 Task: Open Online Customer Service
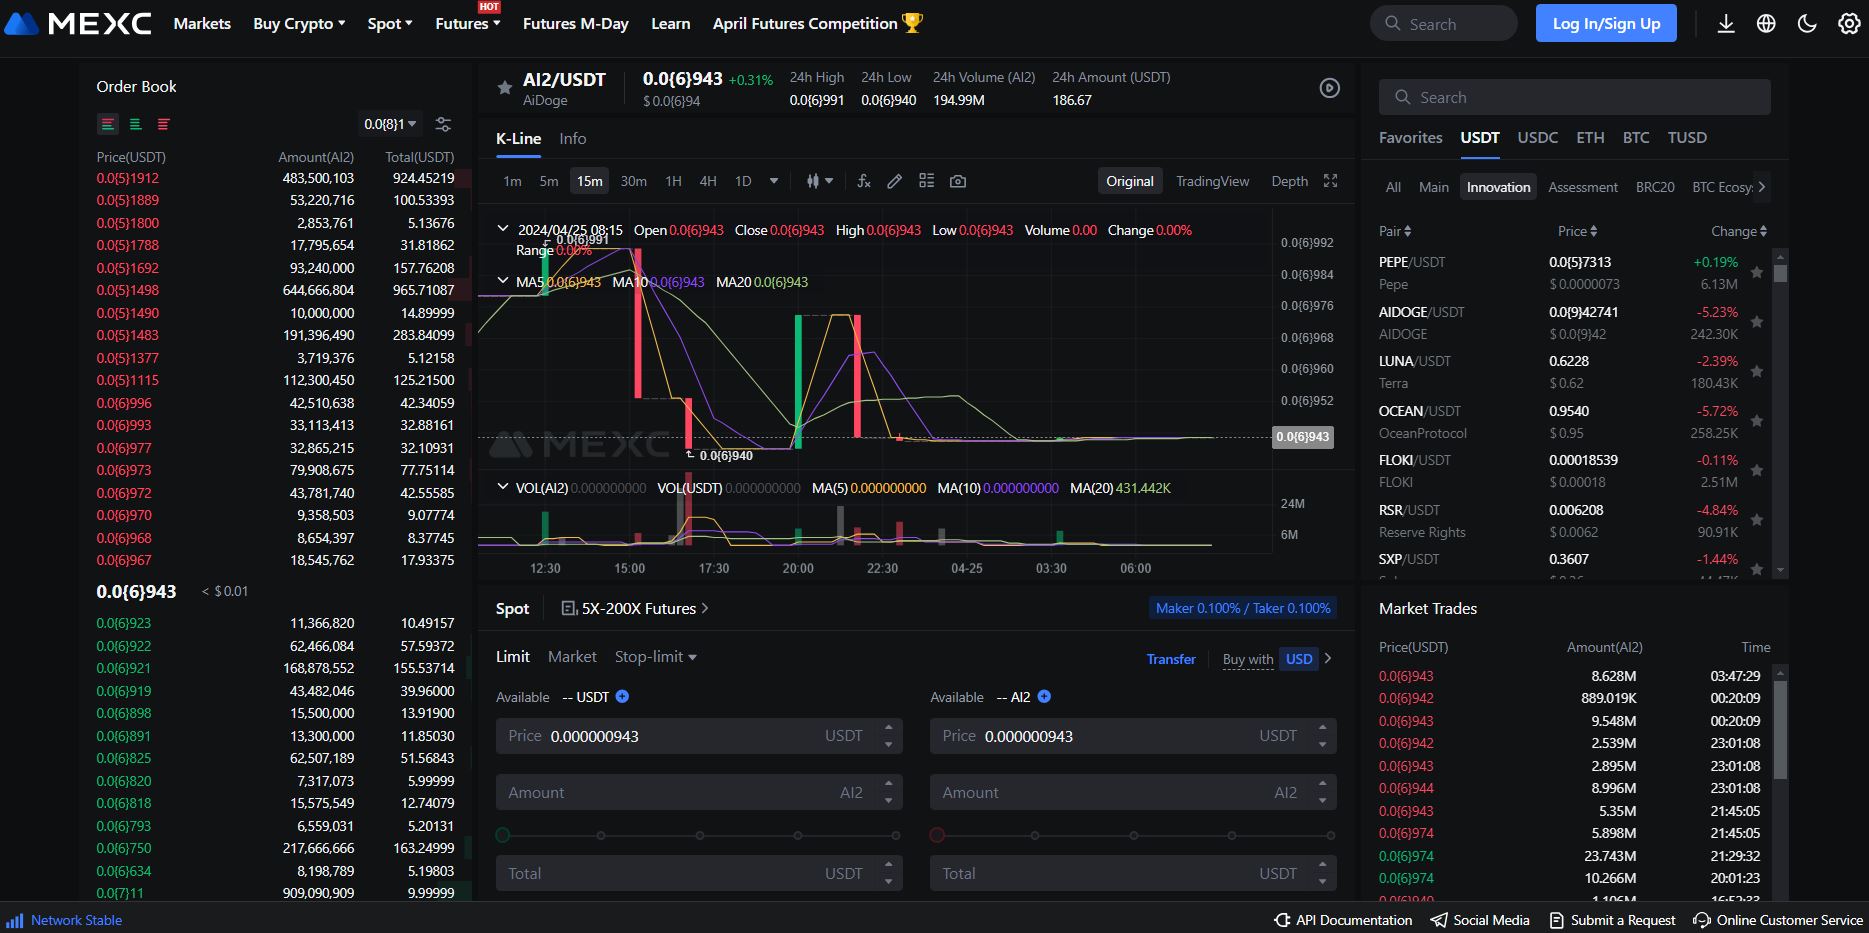tap(1778, 920)
